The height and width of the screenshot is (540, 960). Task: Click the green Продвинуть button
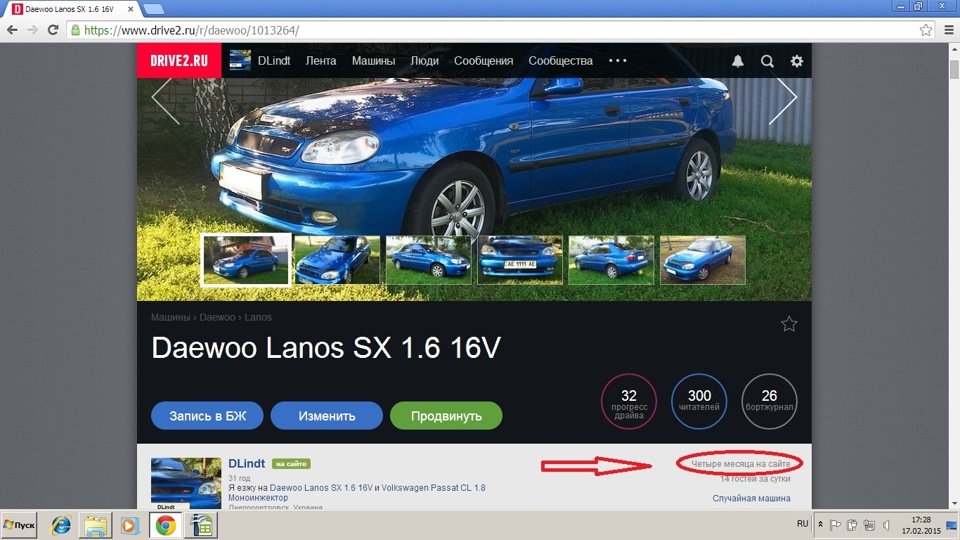coord(446,416)
